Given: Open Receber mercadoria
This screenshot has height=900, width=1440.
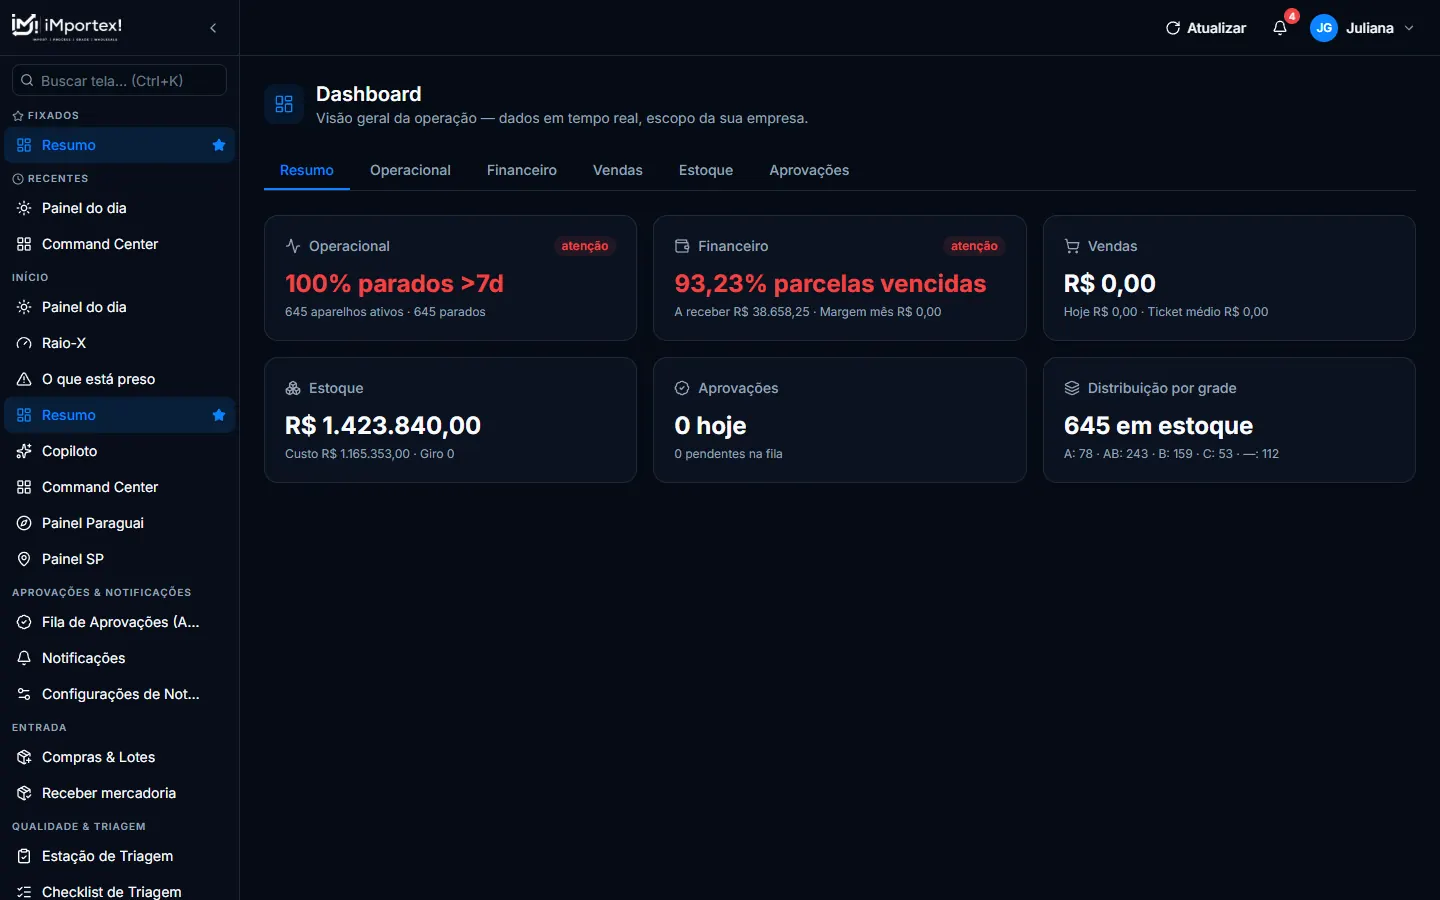Looking at the screenshot, I should 119,793.
